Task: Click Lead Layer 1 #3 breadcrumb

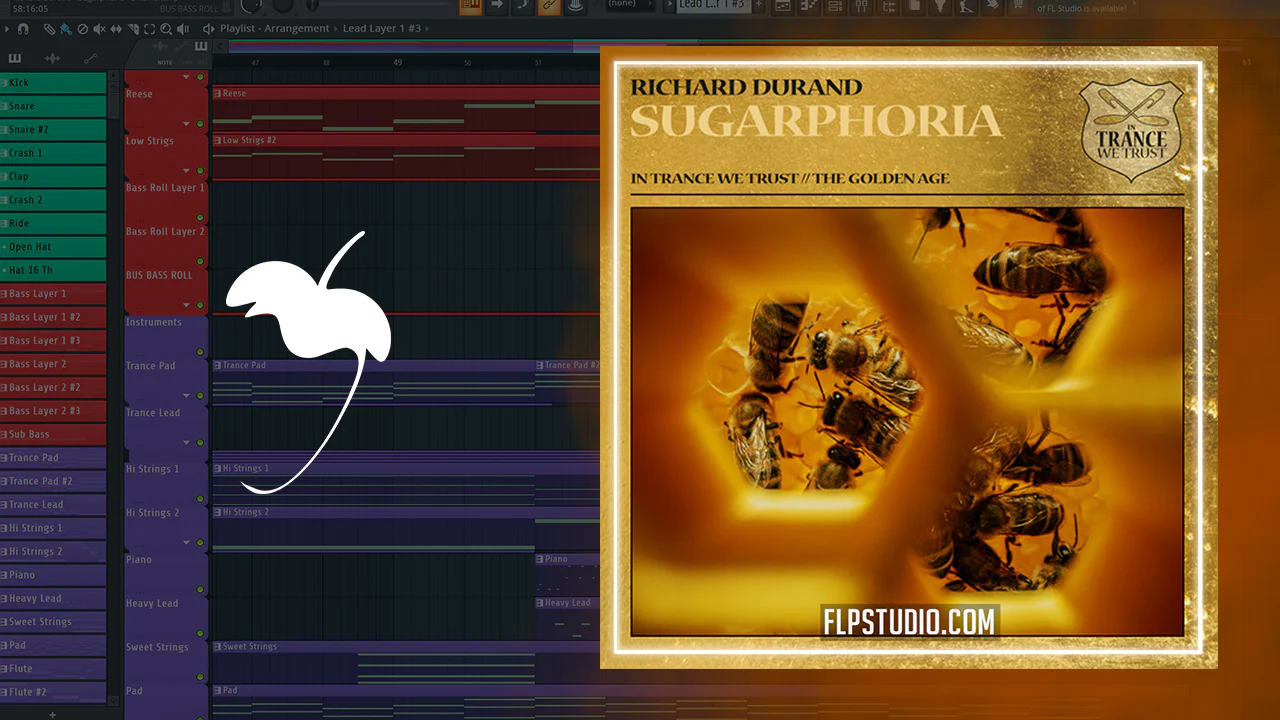Action: click(382, 29)
